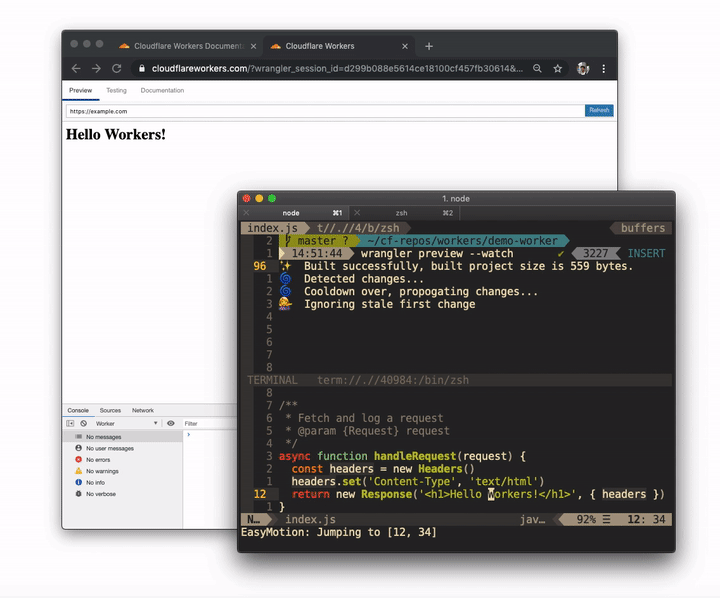
Task: Click the Ignoring stale first change line
Action: pyautogui.click(x=389, y=304)
